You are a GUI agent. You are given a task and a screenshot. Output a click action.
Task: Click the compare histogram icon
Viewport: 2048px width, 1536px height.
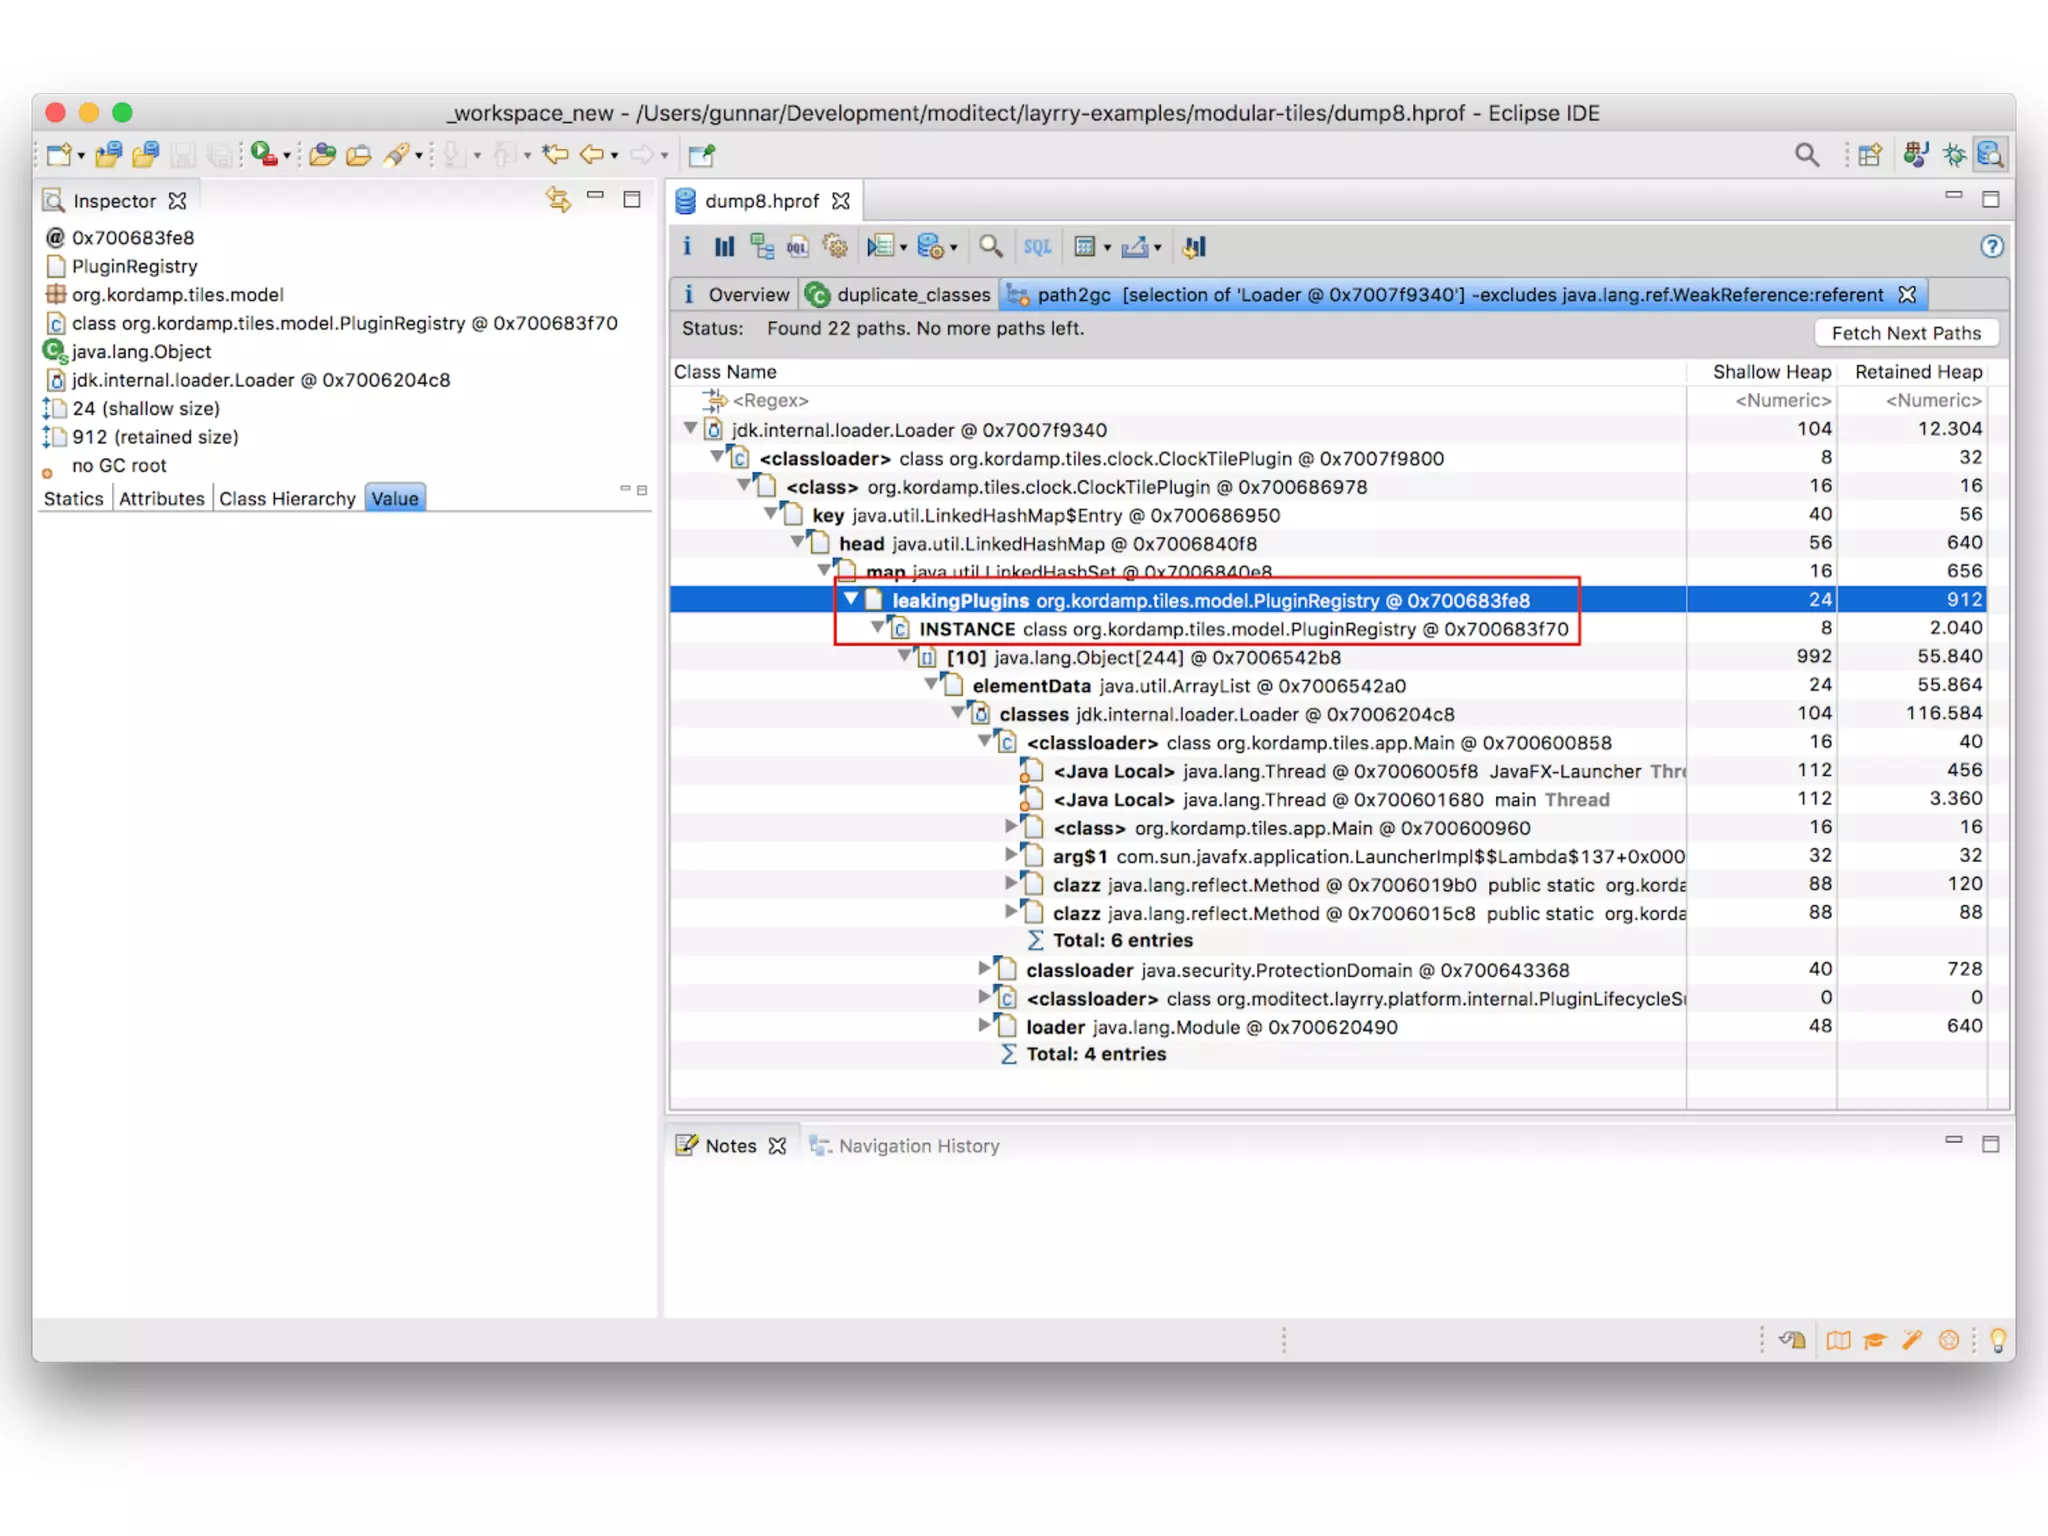[x=1195, y=247]
